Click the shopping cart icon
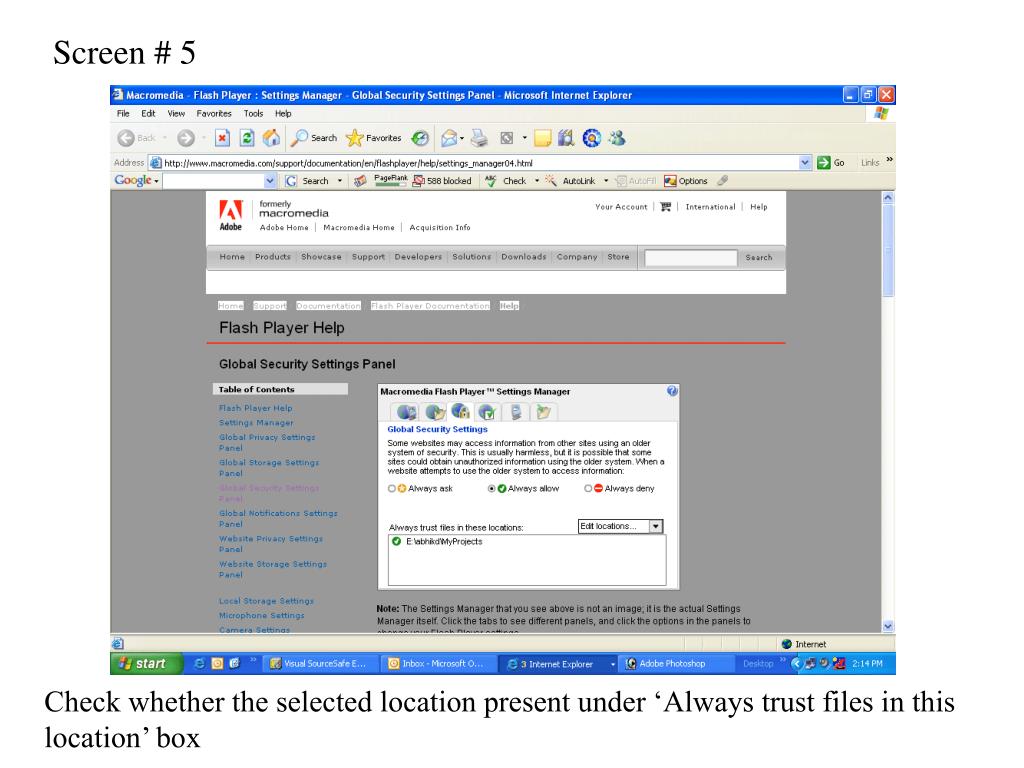 pyautogui.click(x=665, y=207)
